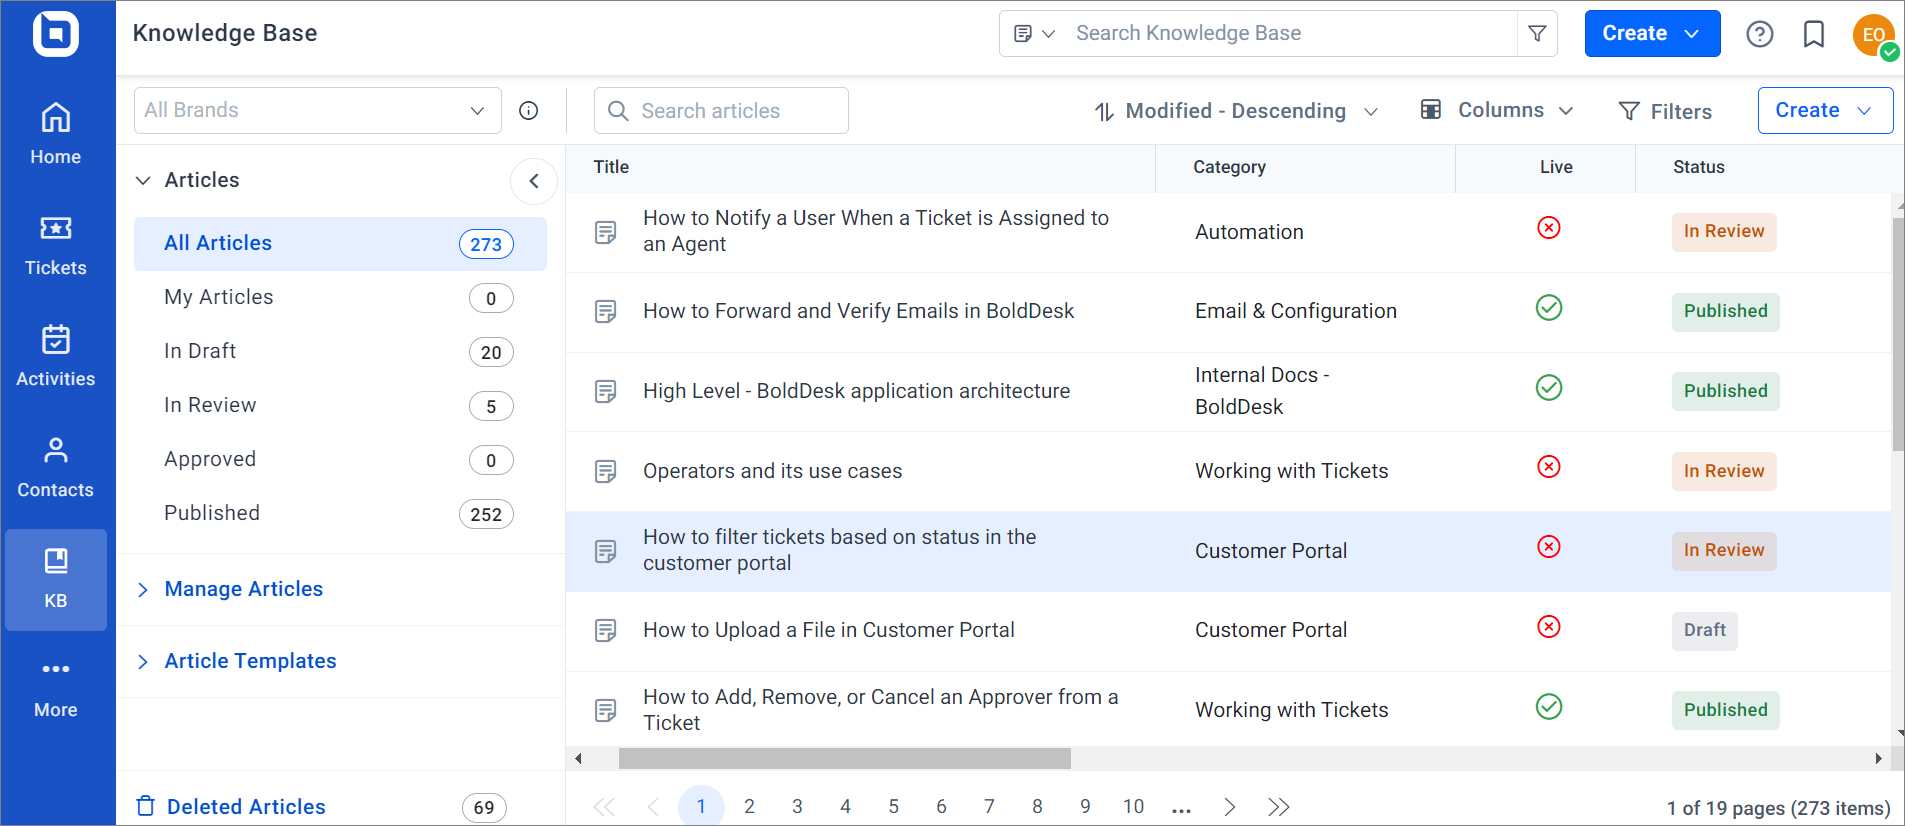Select Published filter

(x=340, y=514)
